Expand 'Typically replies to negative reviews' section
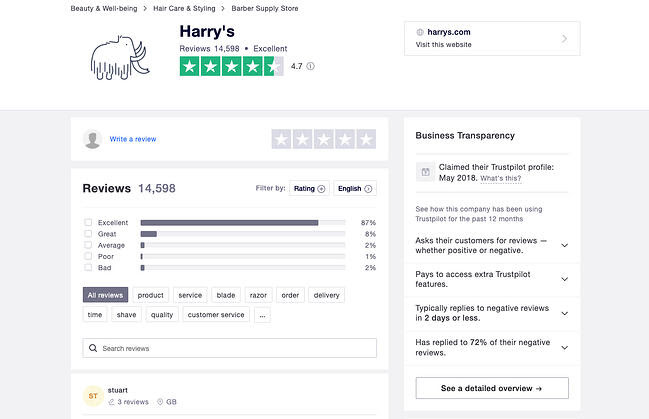Screen dimensions: 649x419 point(564,313)
